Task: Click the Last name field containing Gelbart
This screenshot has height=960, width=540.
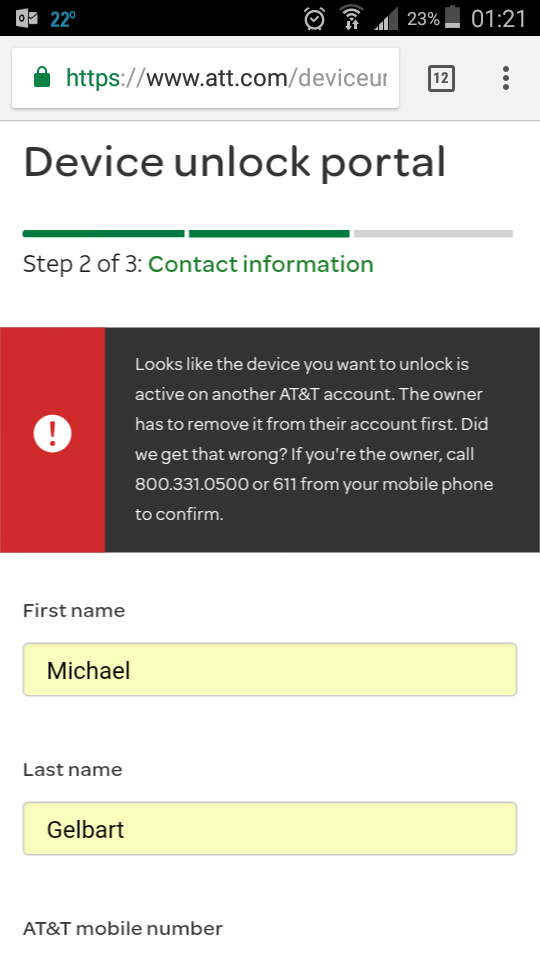Action: [x=270, y=828]
